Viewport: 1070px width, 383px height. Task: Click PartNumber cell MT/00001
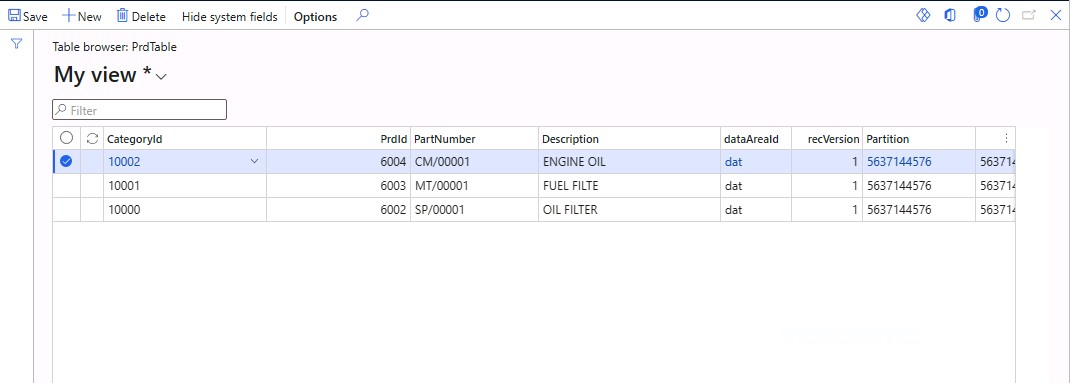474,186
